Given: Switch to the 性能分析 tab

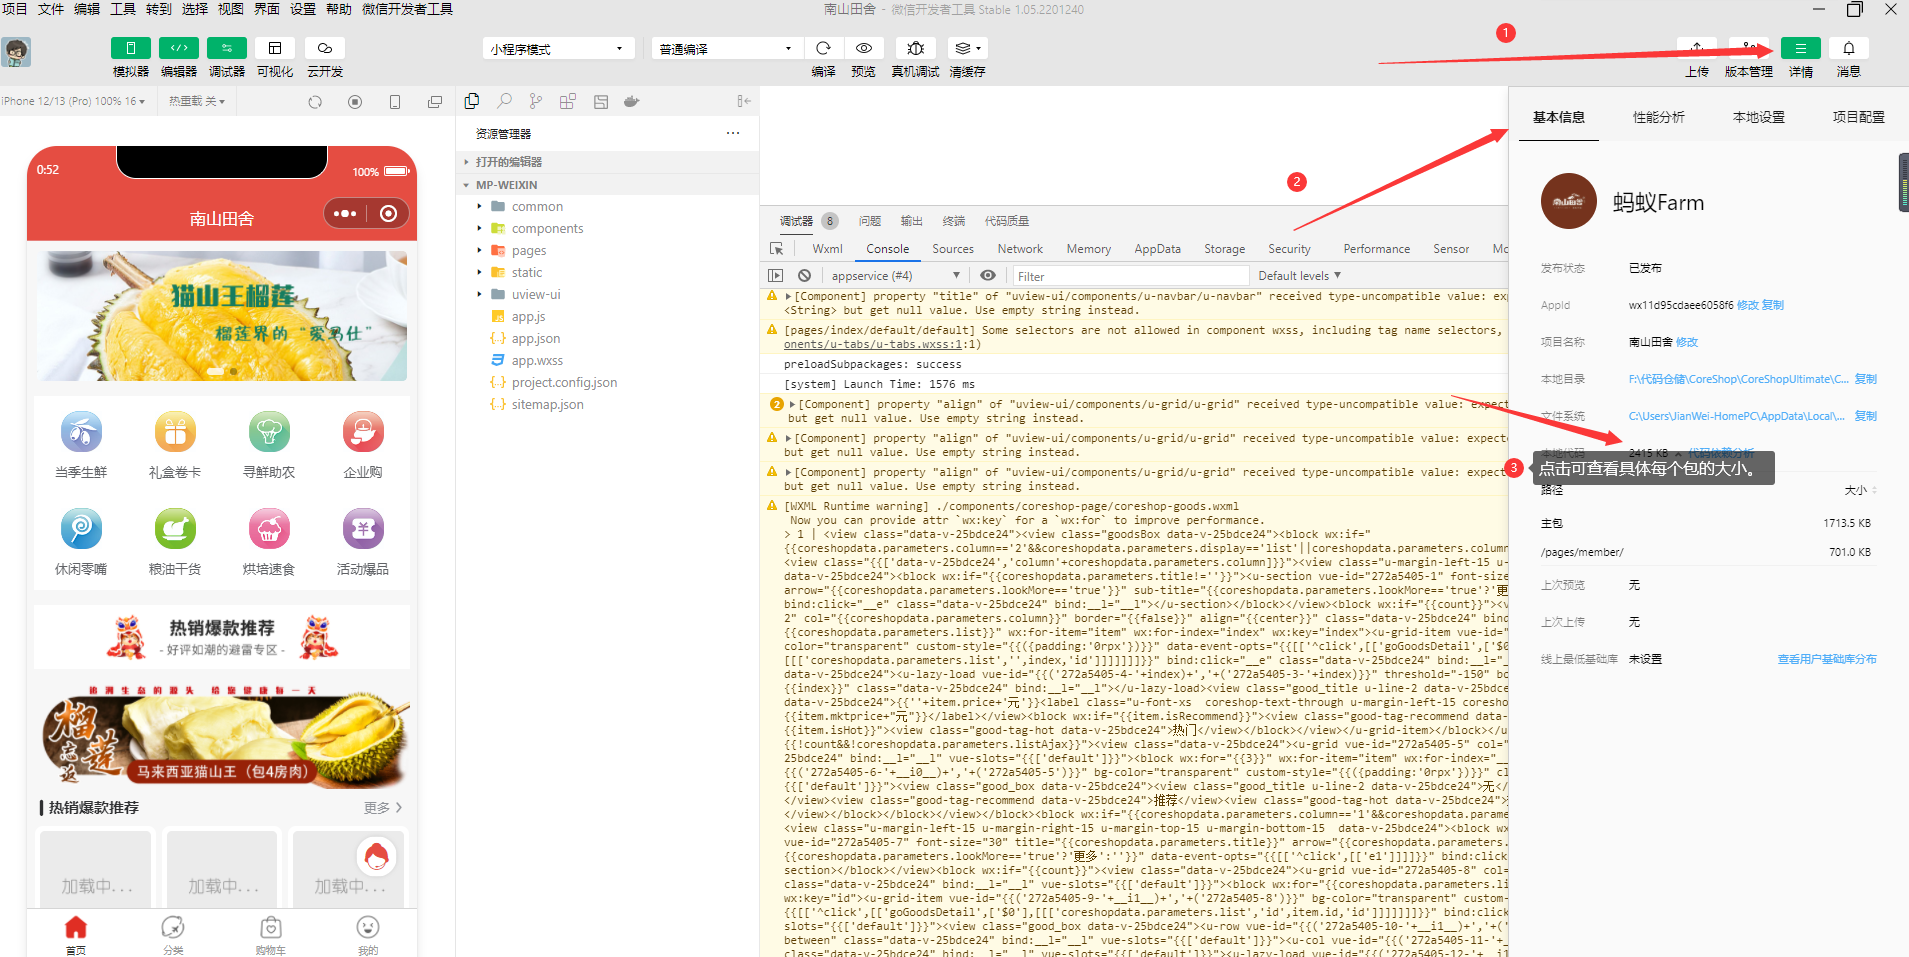Looking at the screenshot, I should (1659, 117).
